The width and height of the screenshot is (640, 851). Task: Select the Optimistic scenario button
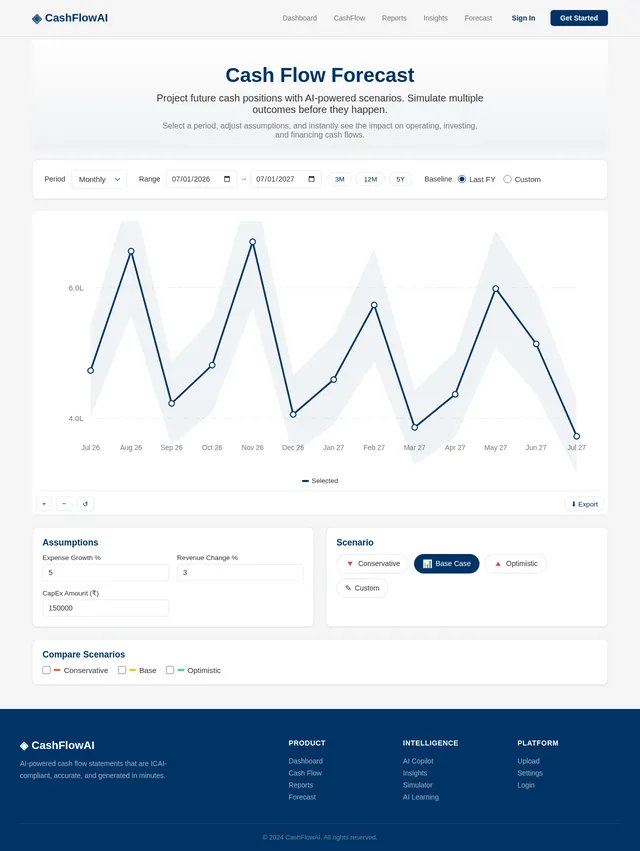pos(515,563)
